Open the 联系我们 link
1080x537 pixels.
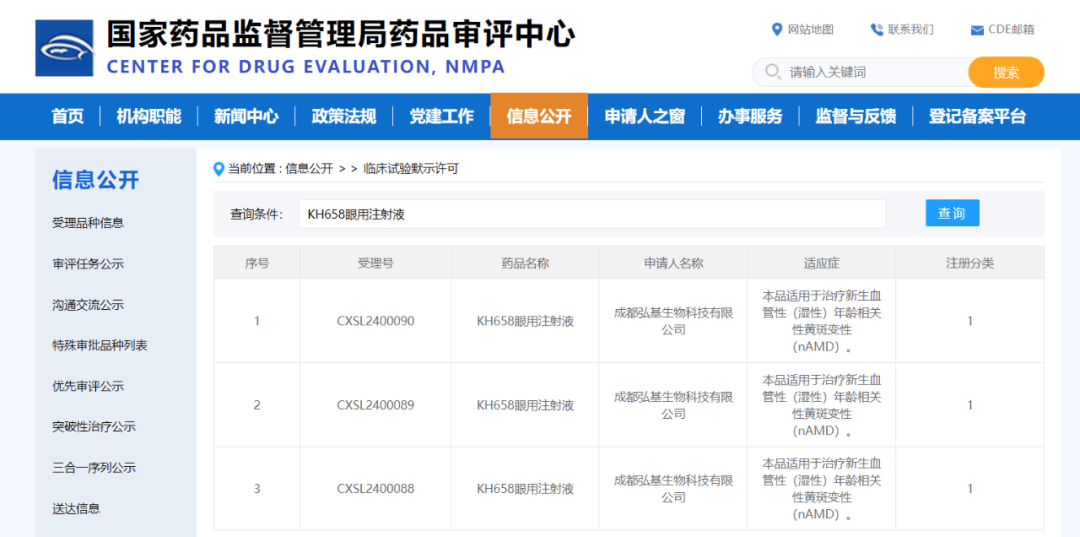tap(911, 30)
